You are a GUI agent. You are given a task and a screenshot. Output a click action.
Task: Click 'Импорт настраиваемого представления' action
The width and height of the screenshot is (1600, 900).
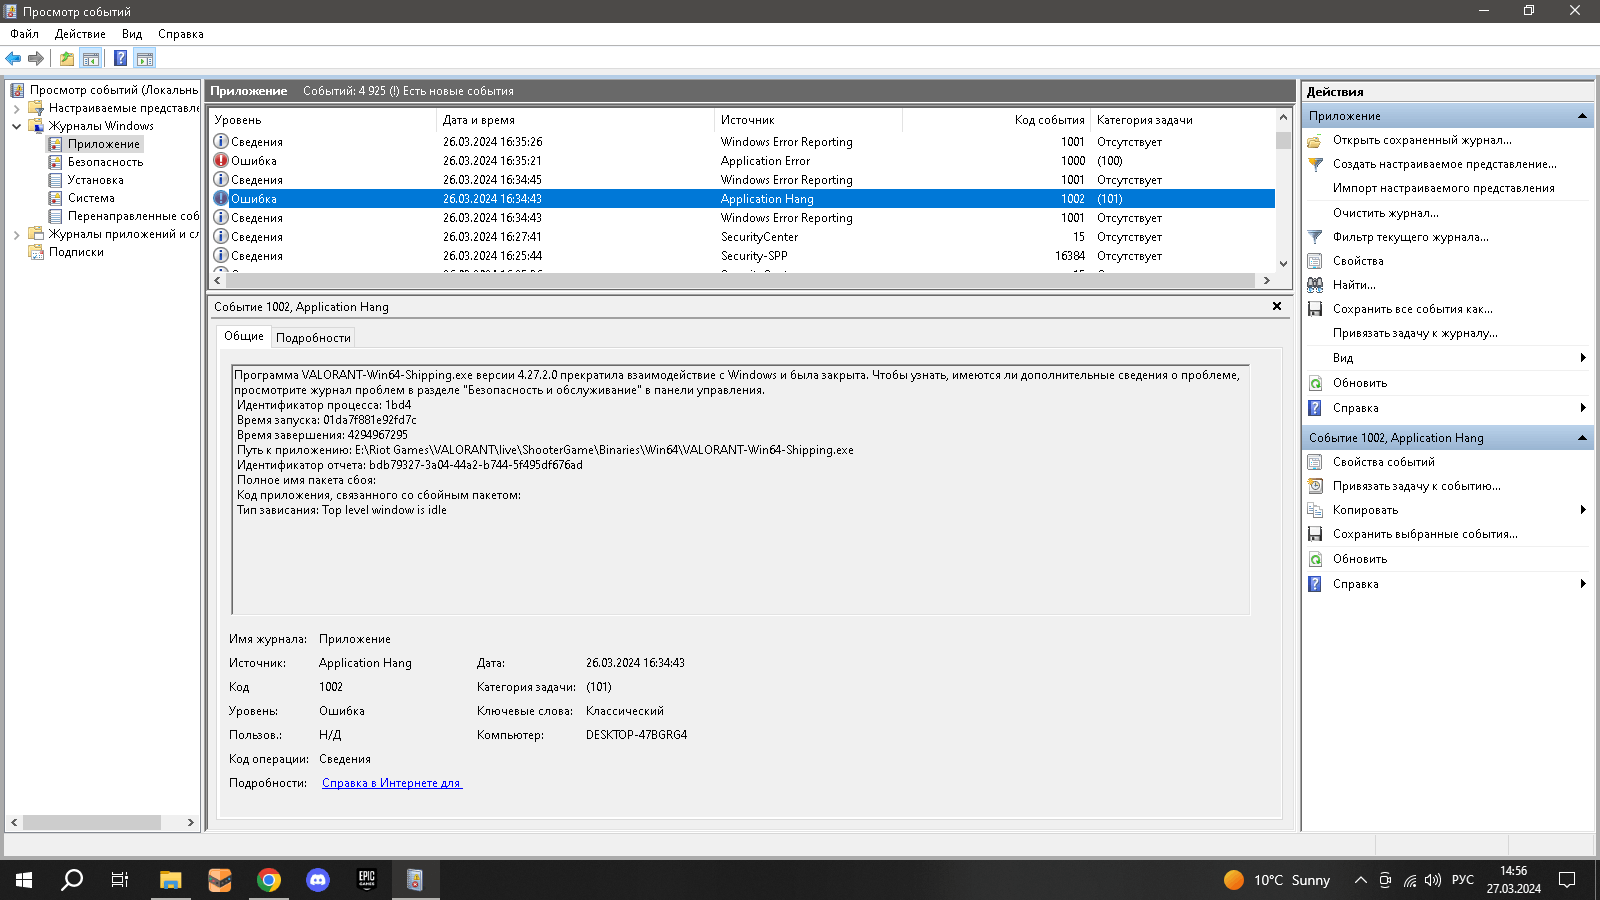click(1444, 188)
